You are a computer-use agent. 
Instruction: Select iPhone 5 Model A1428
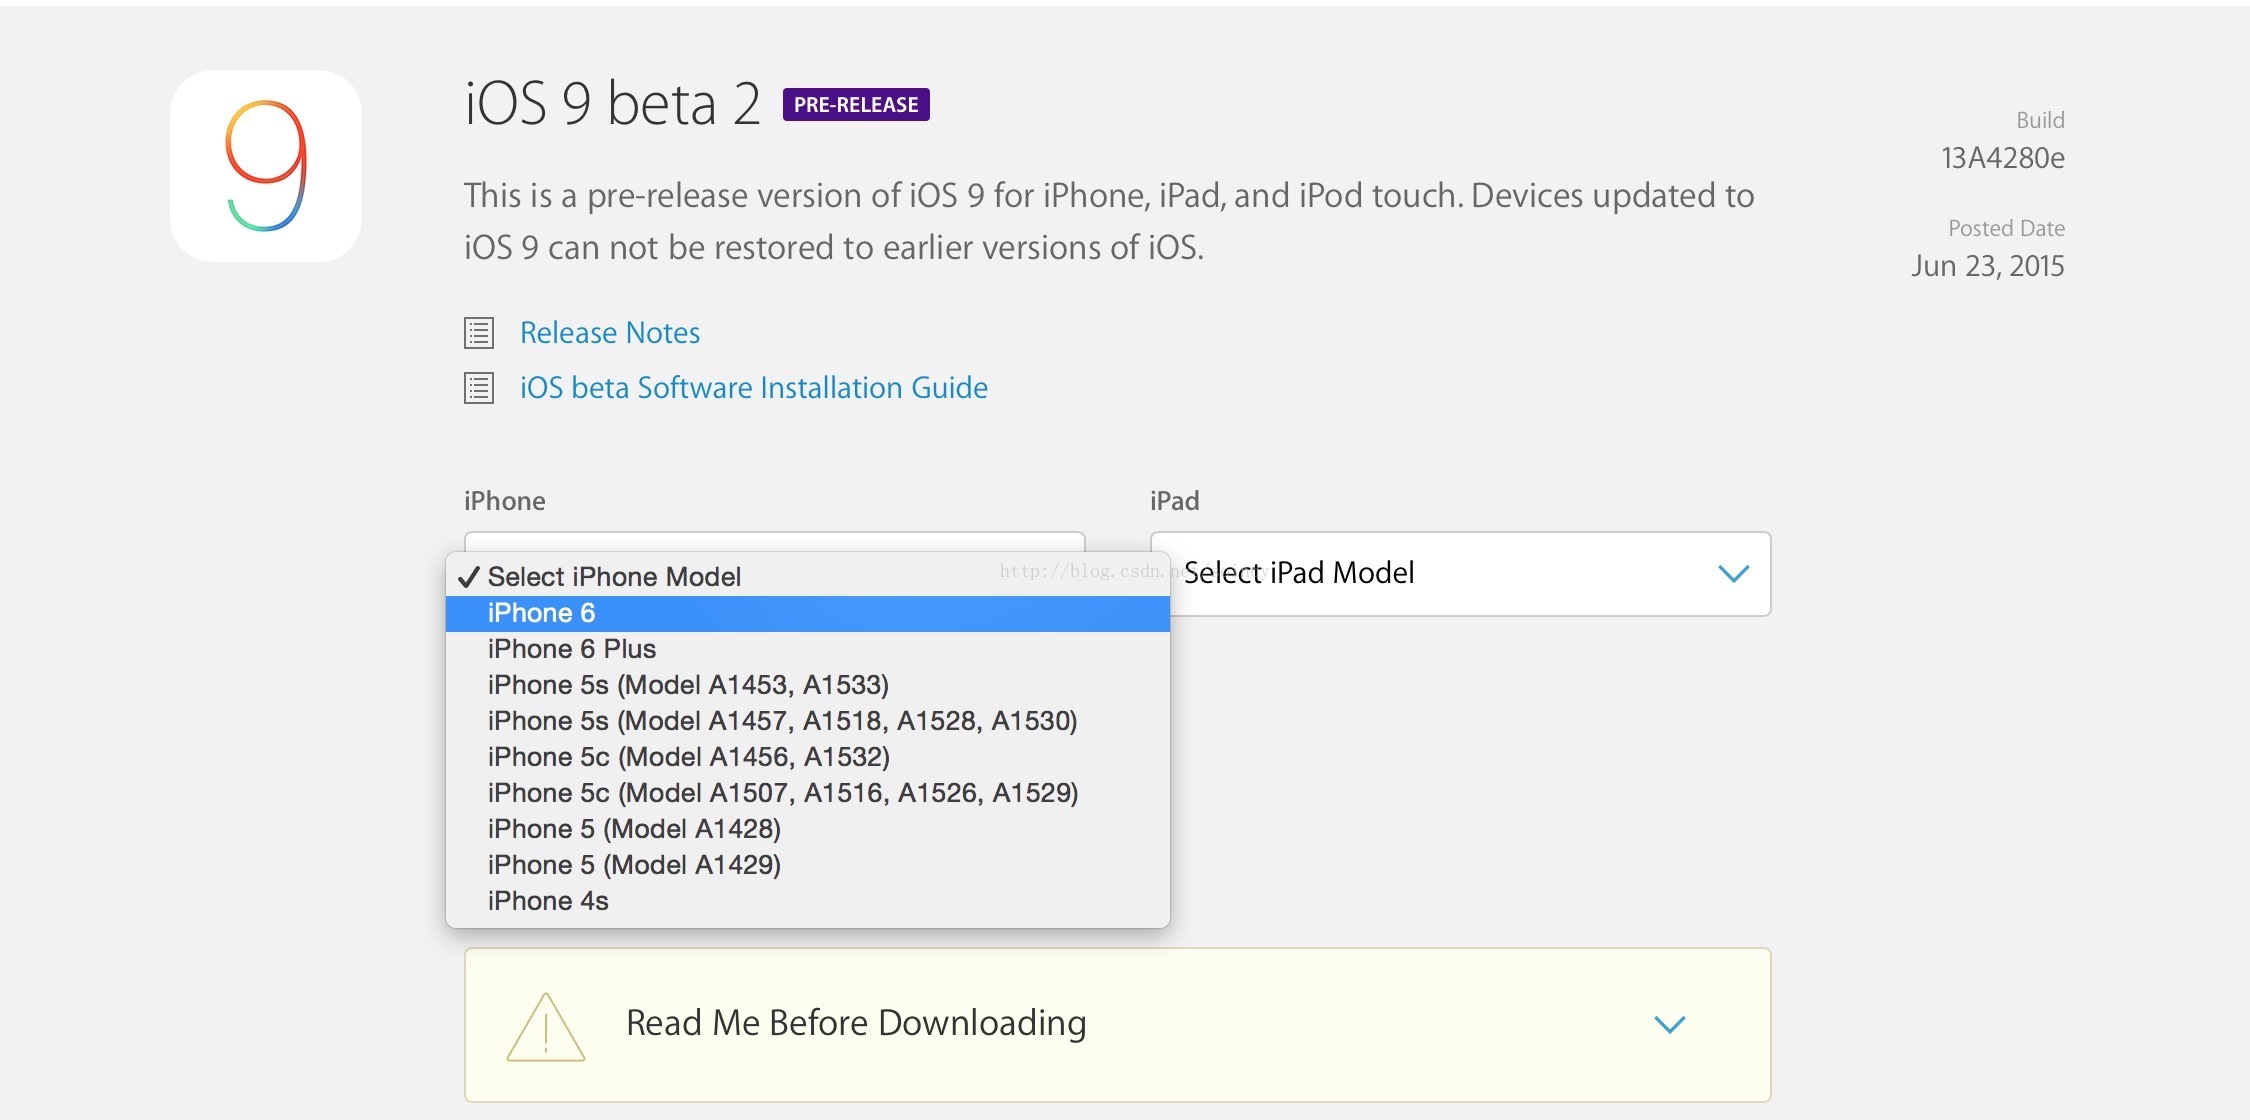click(808, 829)
